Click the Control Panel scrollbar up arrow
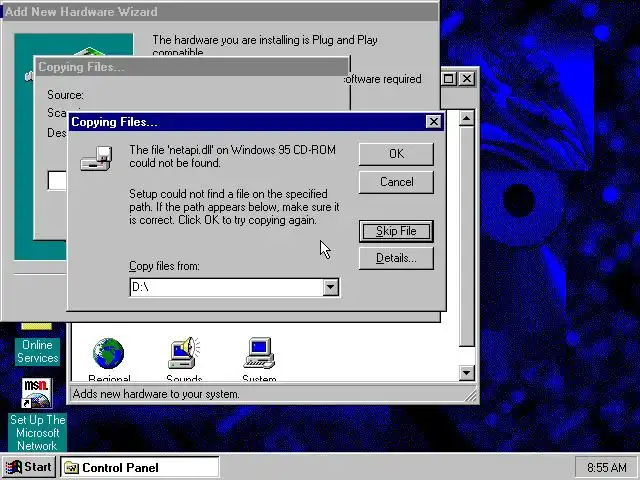Viewport: 640px width, 480px height. tap(467, 118)
